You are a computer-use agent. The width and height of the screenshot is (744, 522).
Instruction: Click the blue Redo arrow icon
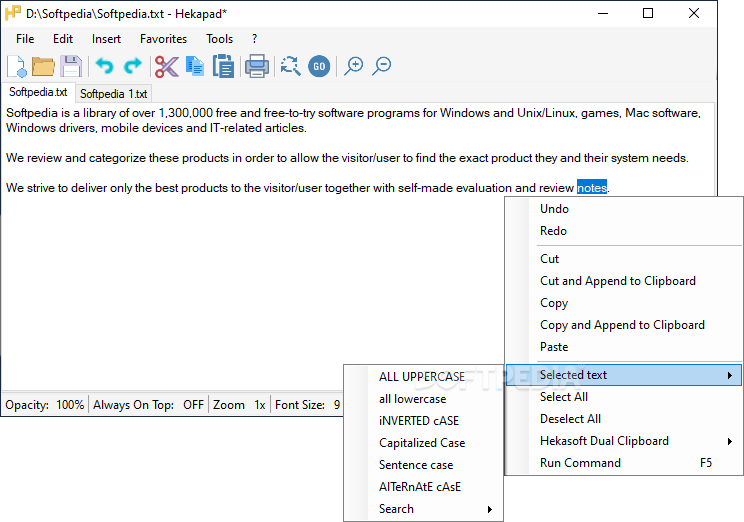click(x=132, y=66)
